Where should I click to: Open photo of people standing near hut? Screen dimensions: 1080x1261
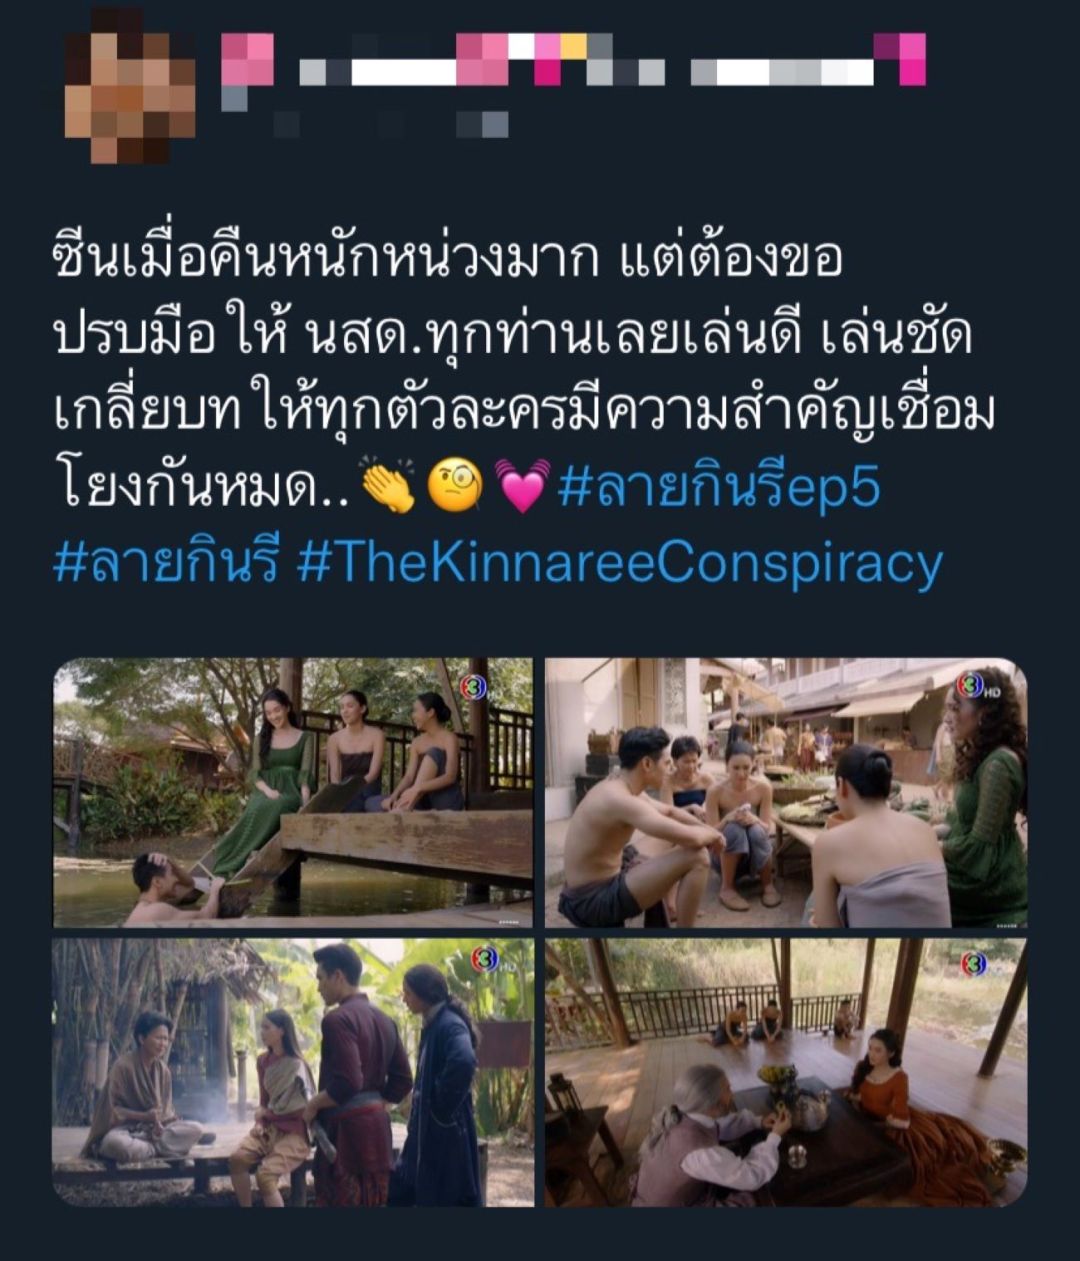tap(292, 1072)
